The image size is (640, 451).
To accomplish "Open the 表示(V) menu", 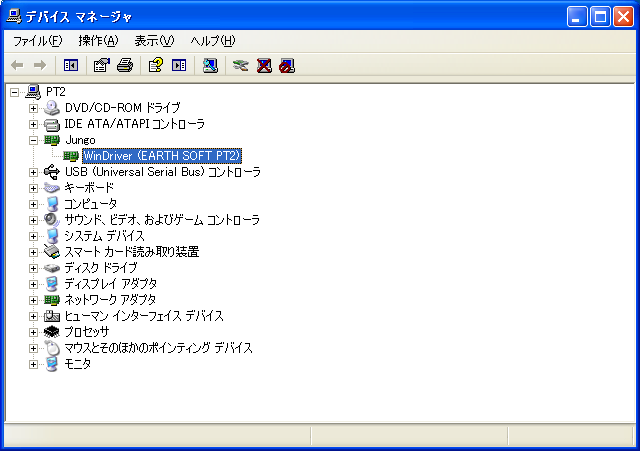I will pos(154,41).
